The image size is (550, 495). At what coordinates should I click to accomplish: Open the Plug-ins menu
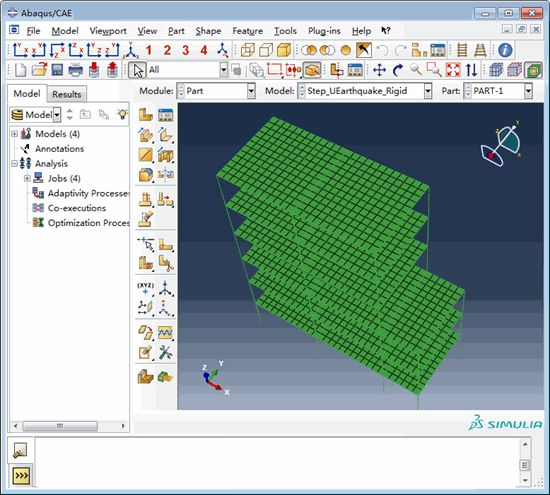[x=324, y=31]
